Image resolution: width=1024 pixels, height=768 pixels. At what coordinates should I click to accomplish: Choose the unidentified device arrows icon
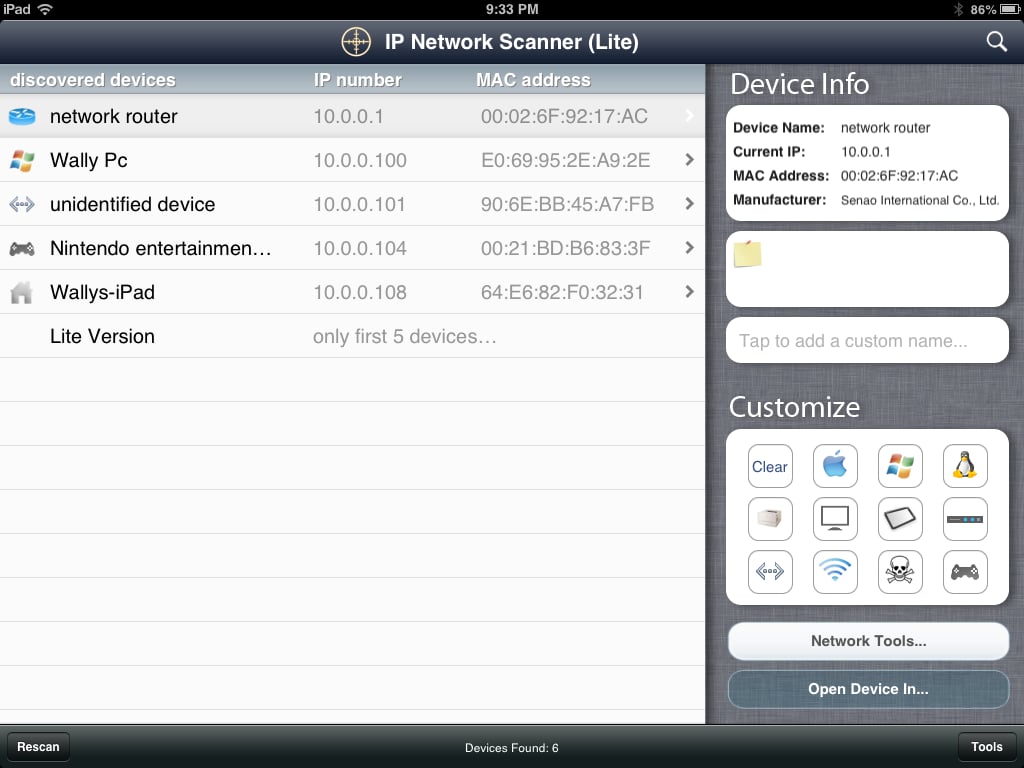click(770, 572)
